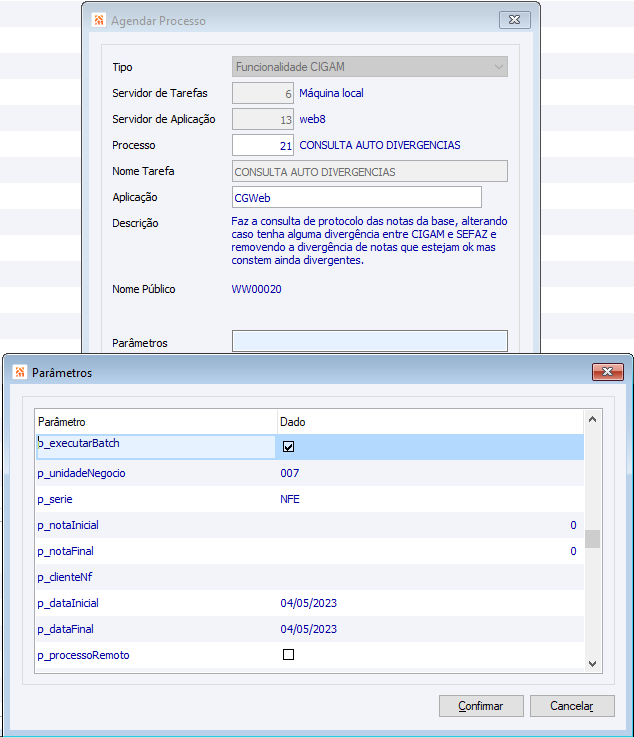Close the Agendar Processo window

tap(515, 20)
